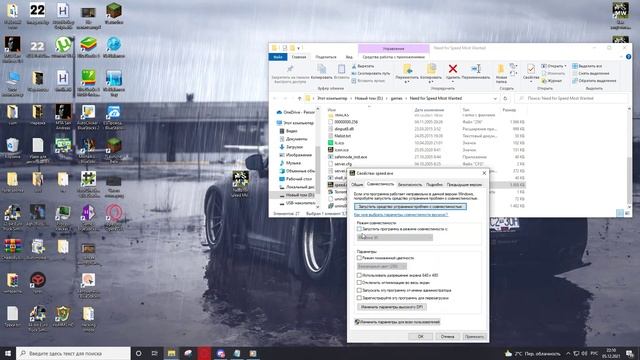Open Task View from the taskbar

pos(155,353)
